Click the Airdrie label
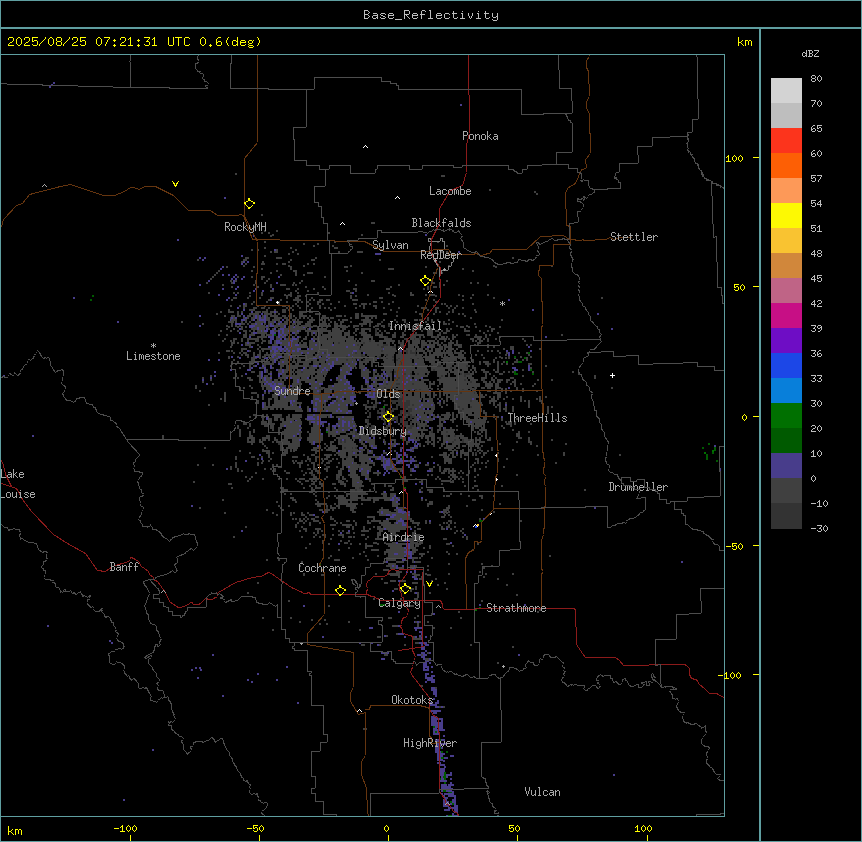This screenshot has height=842, width=862. [x=404, y=537]
